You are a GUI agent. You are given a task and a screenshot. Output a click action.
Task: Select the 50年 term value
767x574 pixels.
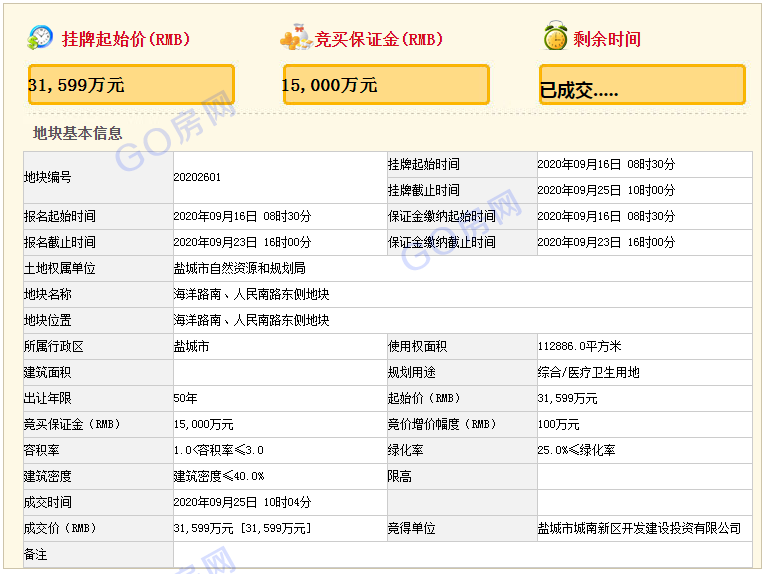pos(185,398)
